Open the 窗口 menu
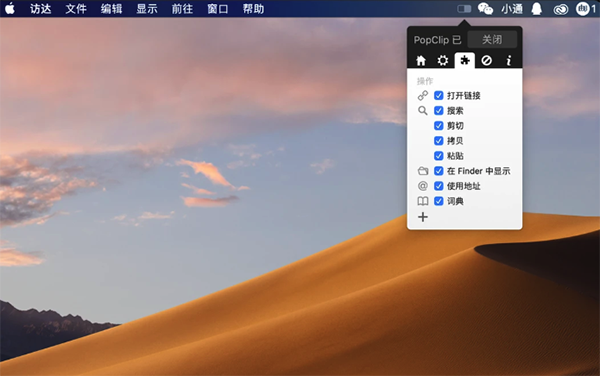 (218, 8)
